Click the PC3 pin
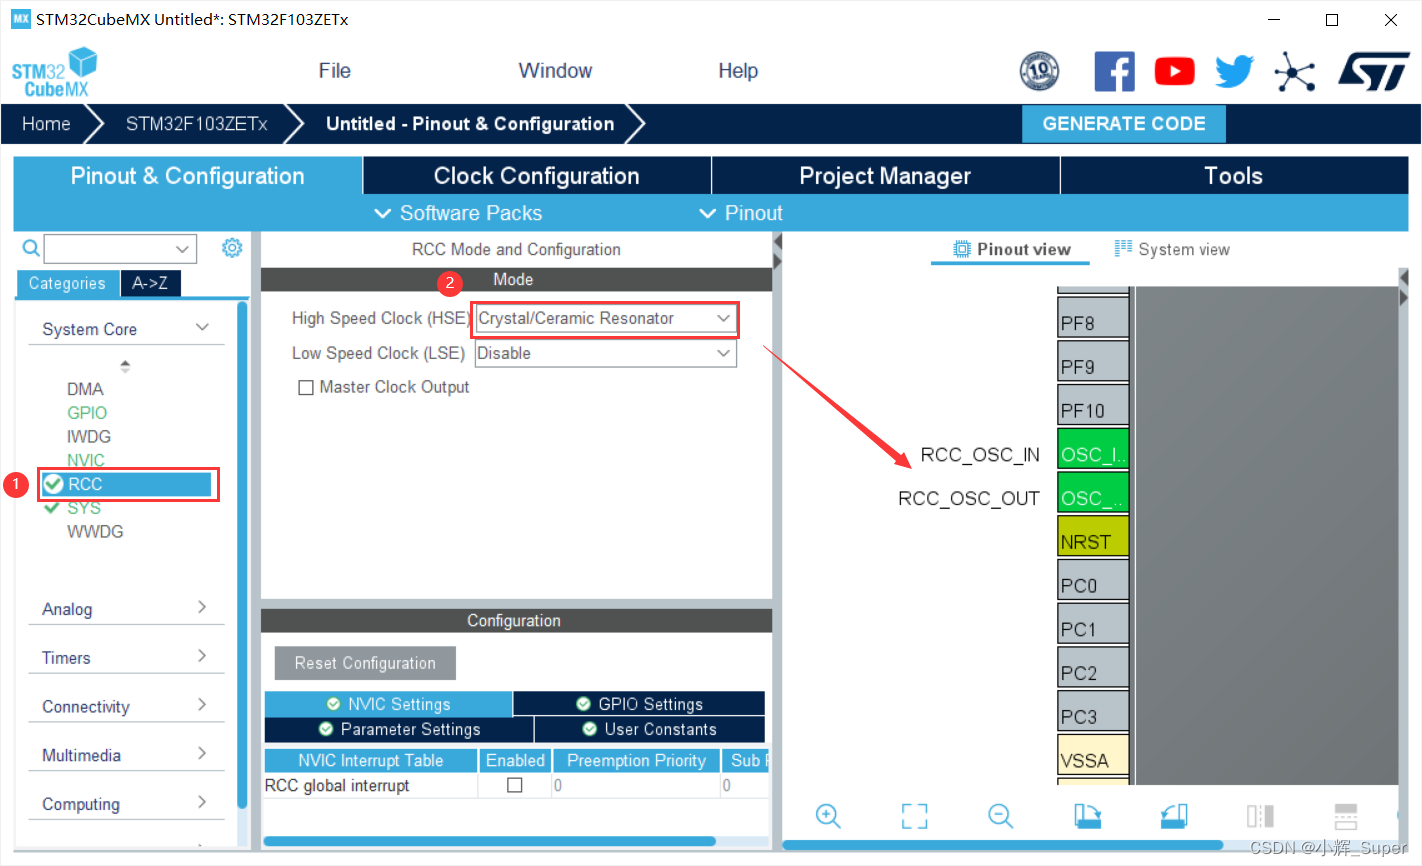The height and width of the screenshot is (866, 1422). pyautogui.click(x=1093, y=711)
